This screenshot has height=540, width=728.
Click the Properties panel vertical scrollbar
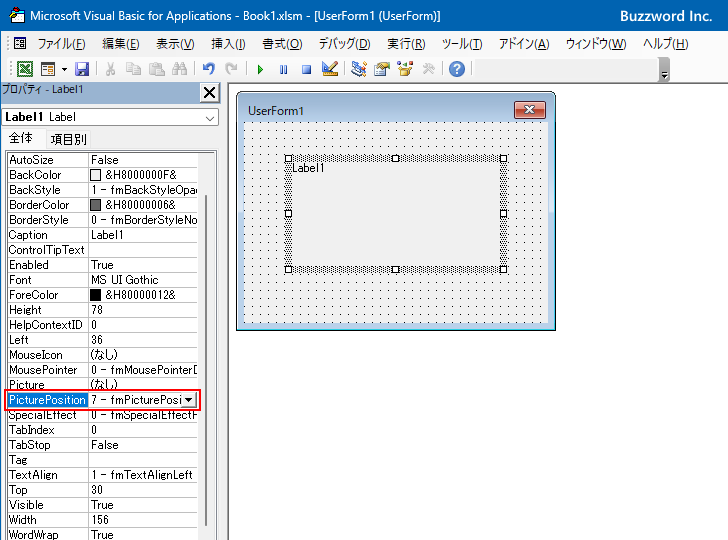click(206, 360)
